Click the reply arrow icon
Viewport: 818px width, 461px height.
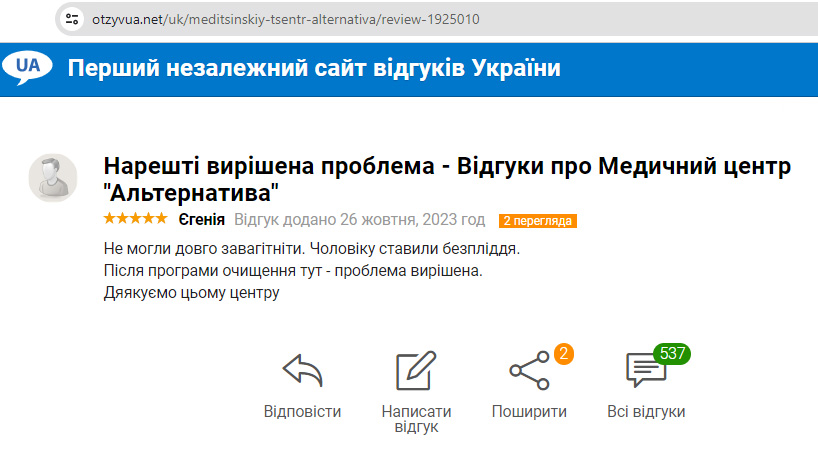point(302,371)
